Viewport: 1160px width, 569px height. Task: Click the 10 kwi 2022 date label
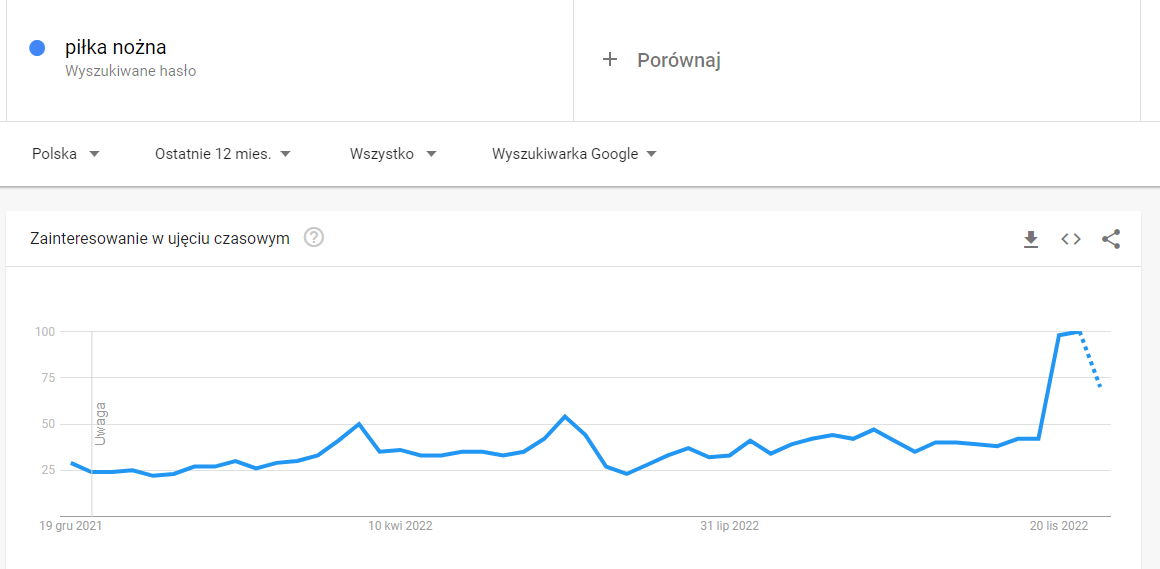(400, 526)
